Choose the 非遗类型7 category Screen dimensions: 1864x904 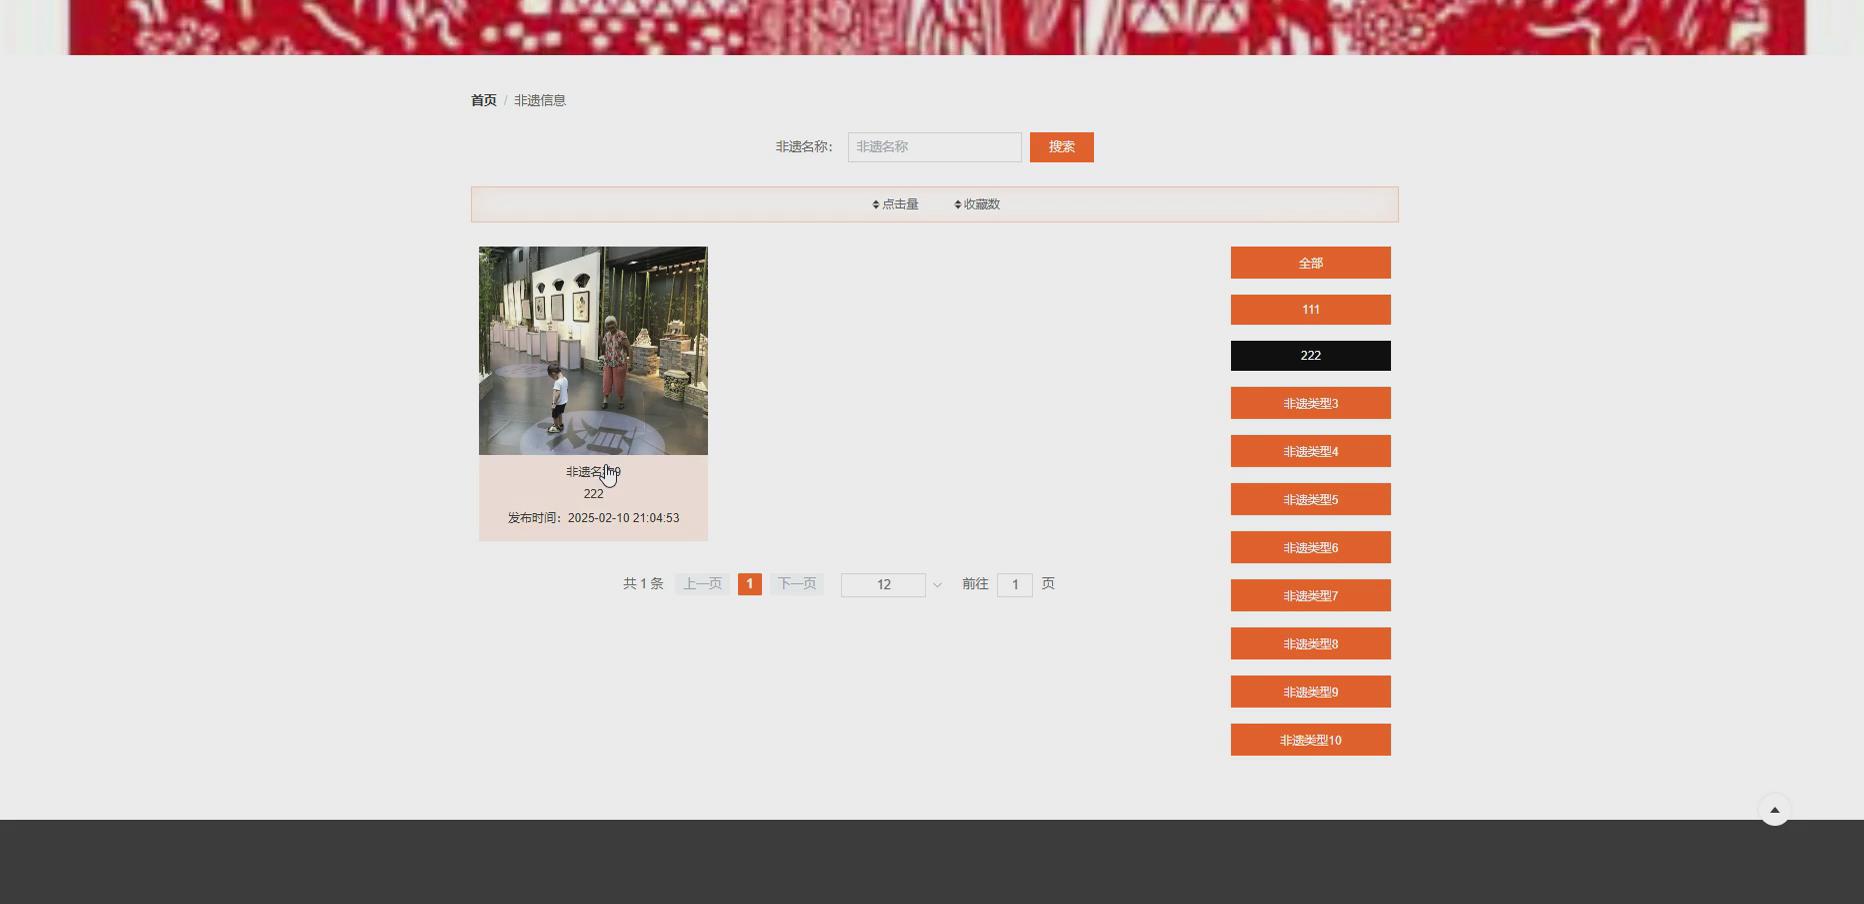pyautogui.click(x=1311, y=595)
